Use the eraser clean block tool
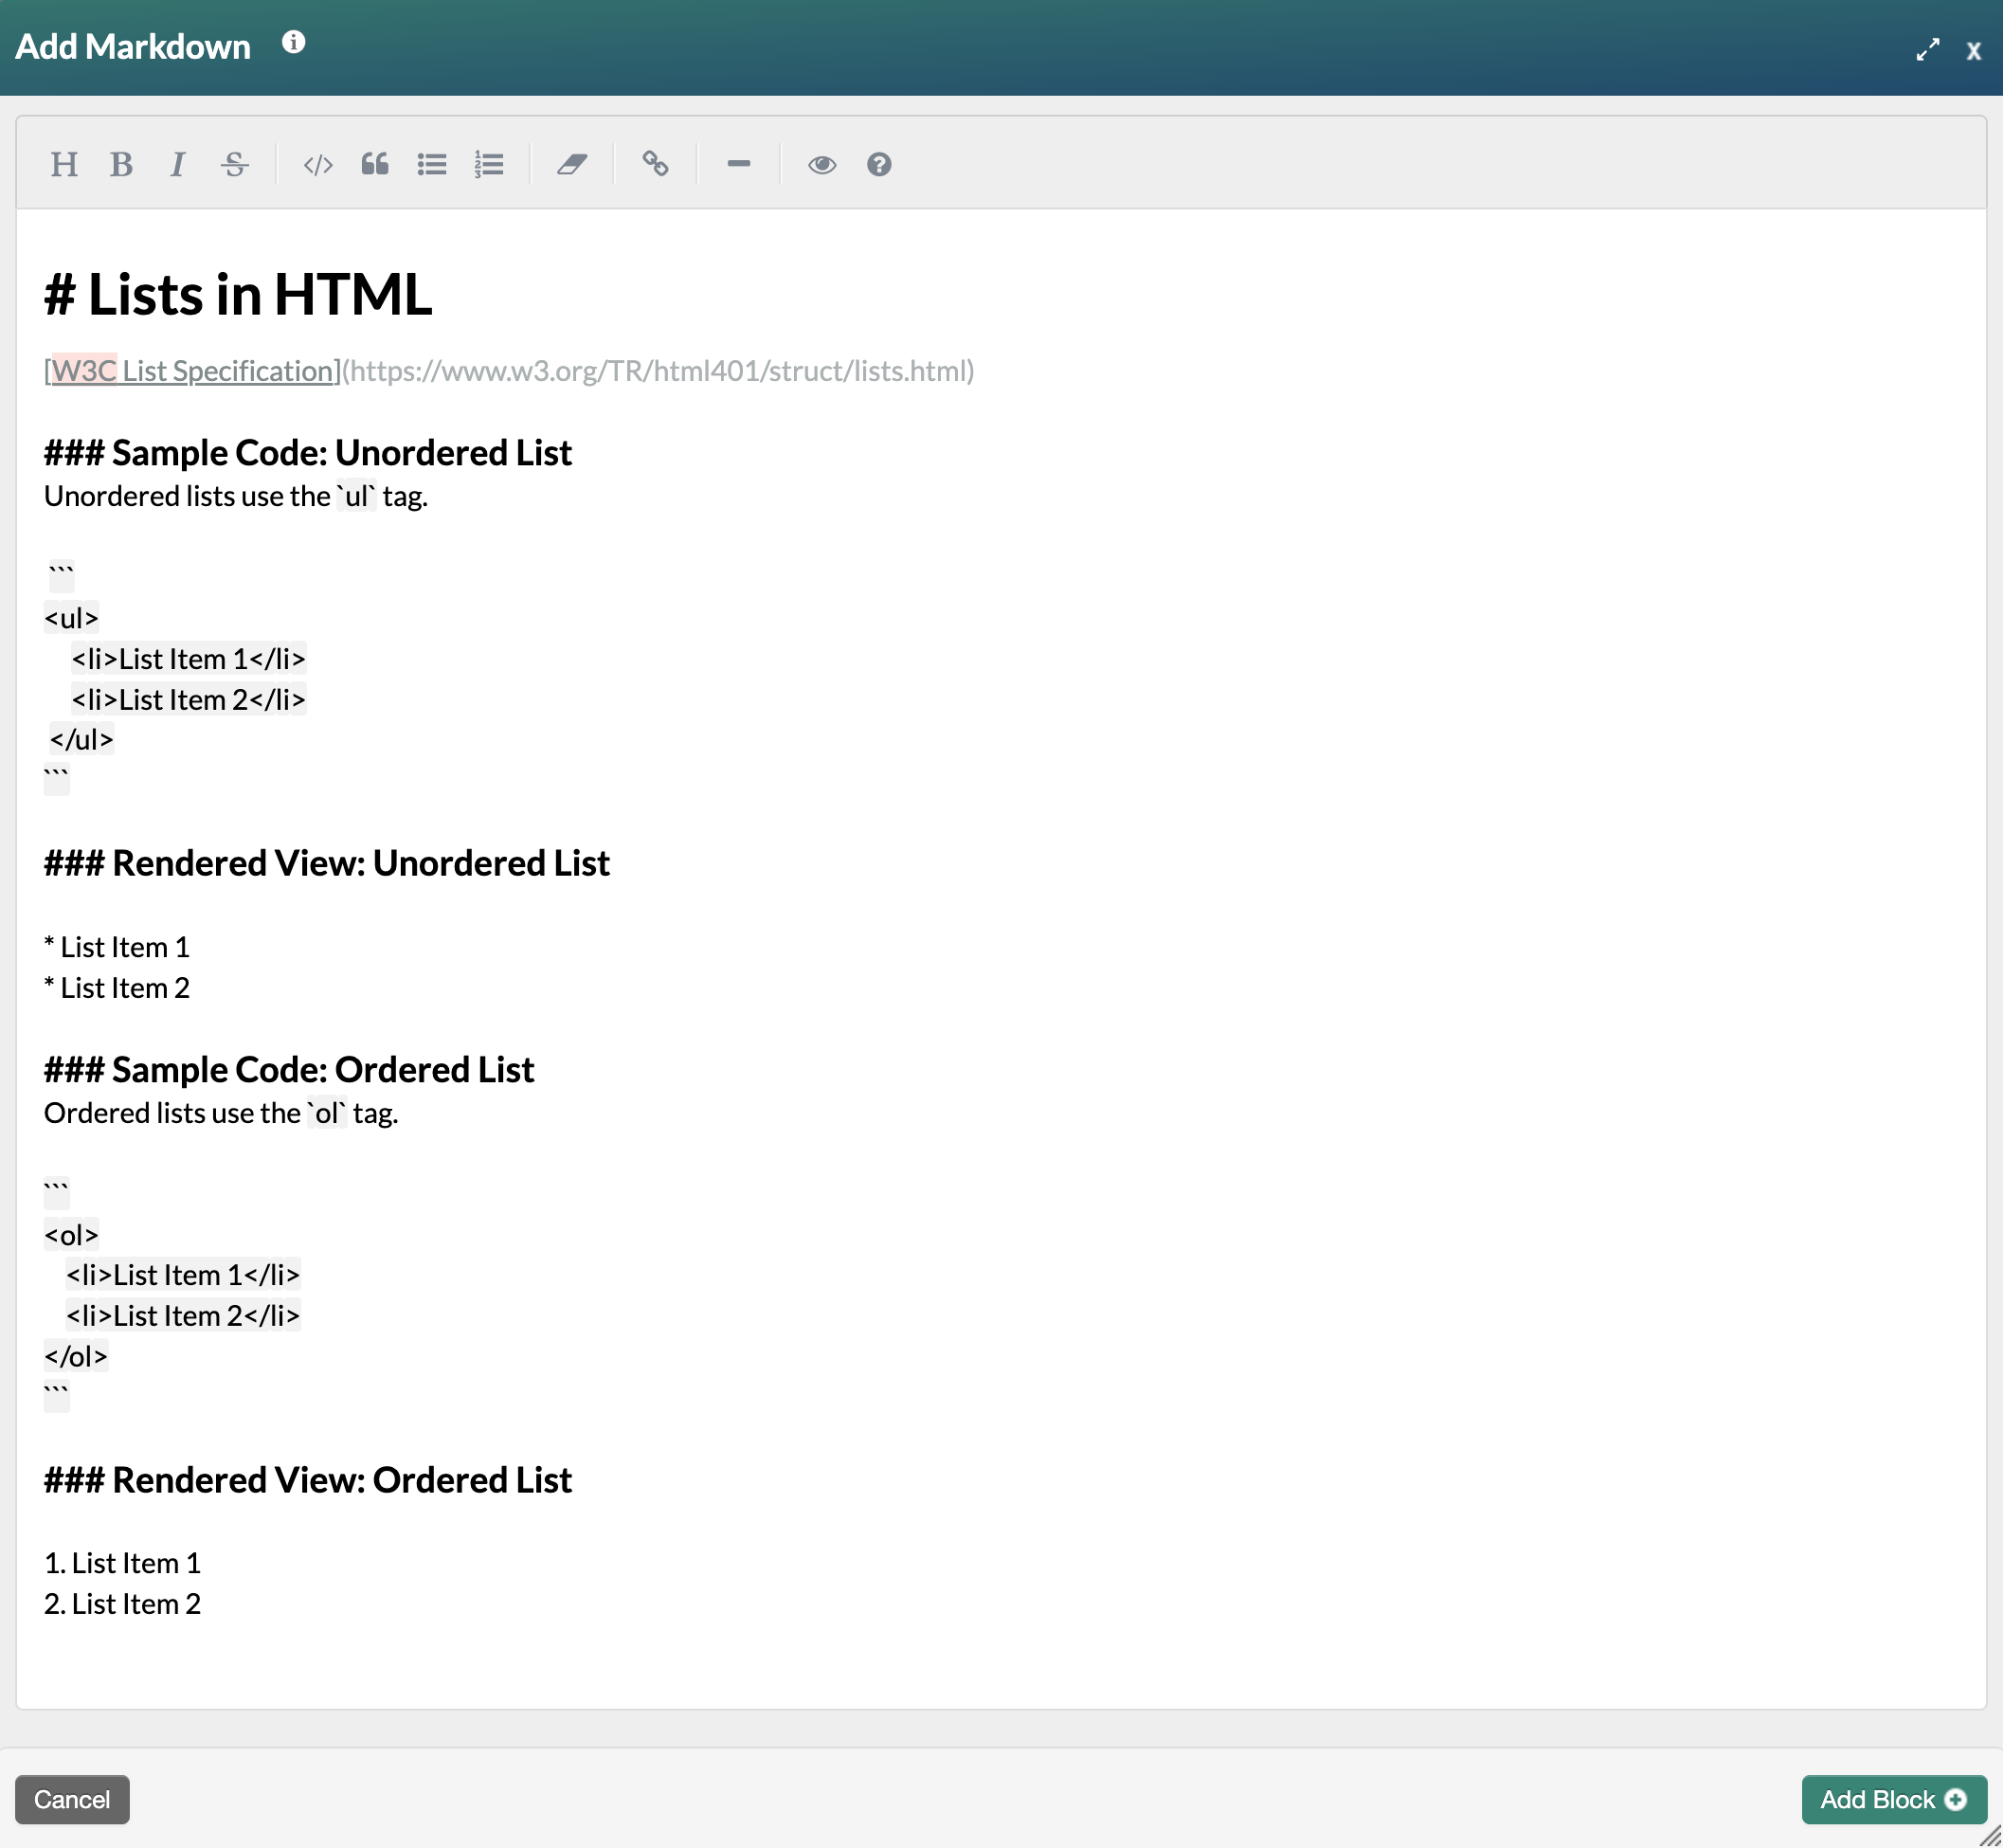Image resolution: width=2003 pixels, height=1848 pixels. [572, 164]
